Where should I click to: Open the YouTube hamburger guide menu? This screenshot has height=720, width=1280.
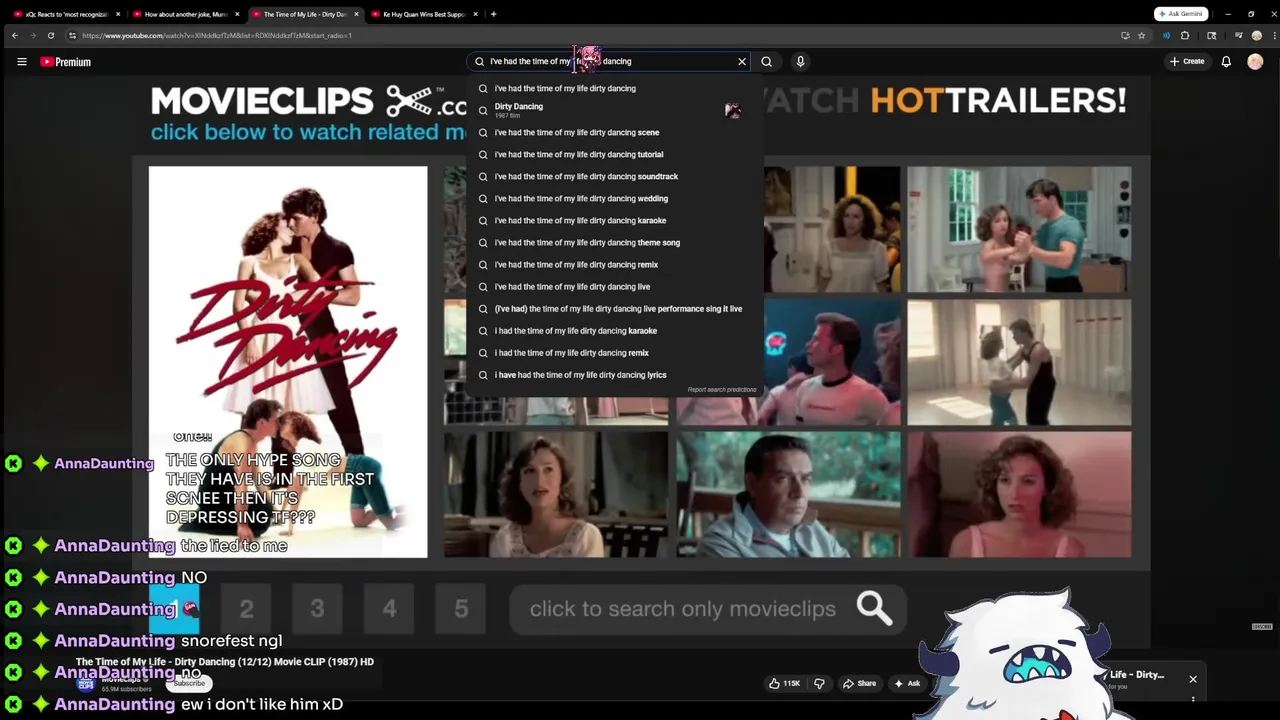point(21,62)
